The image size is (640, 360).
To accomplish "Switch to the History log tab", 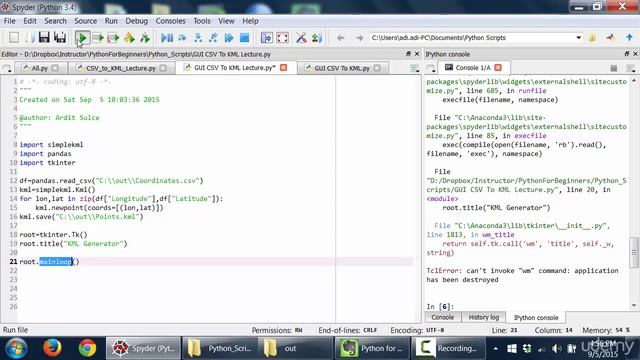I will [x=483, y=317].
